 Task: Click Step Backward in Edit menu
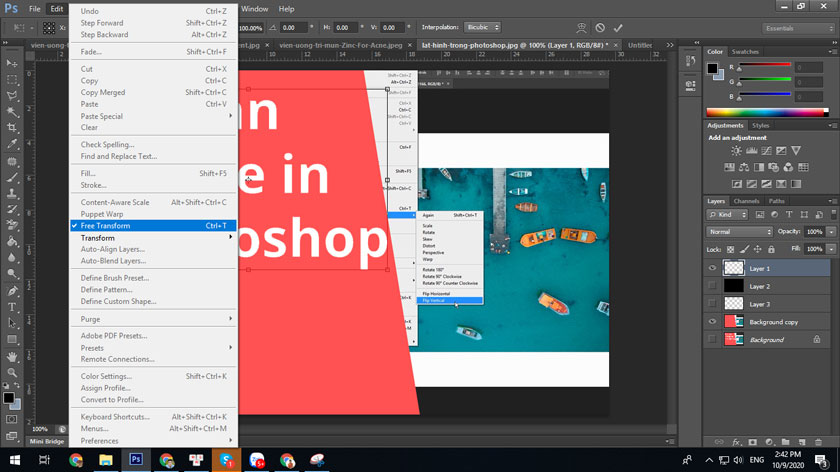[x=153, y=34]
